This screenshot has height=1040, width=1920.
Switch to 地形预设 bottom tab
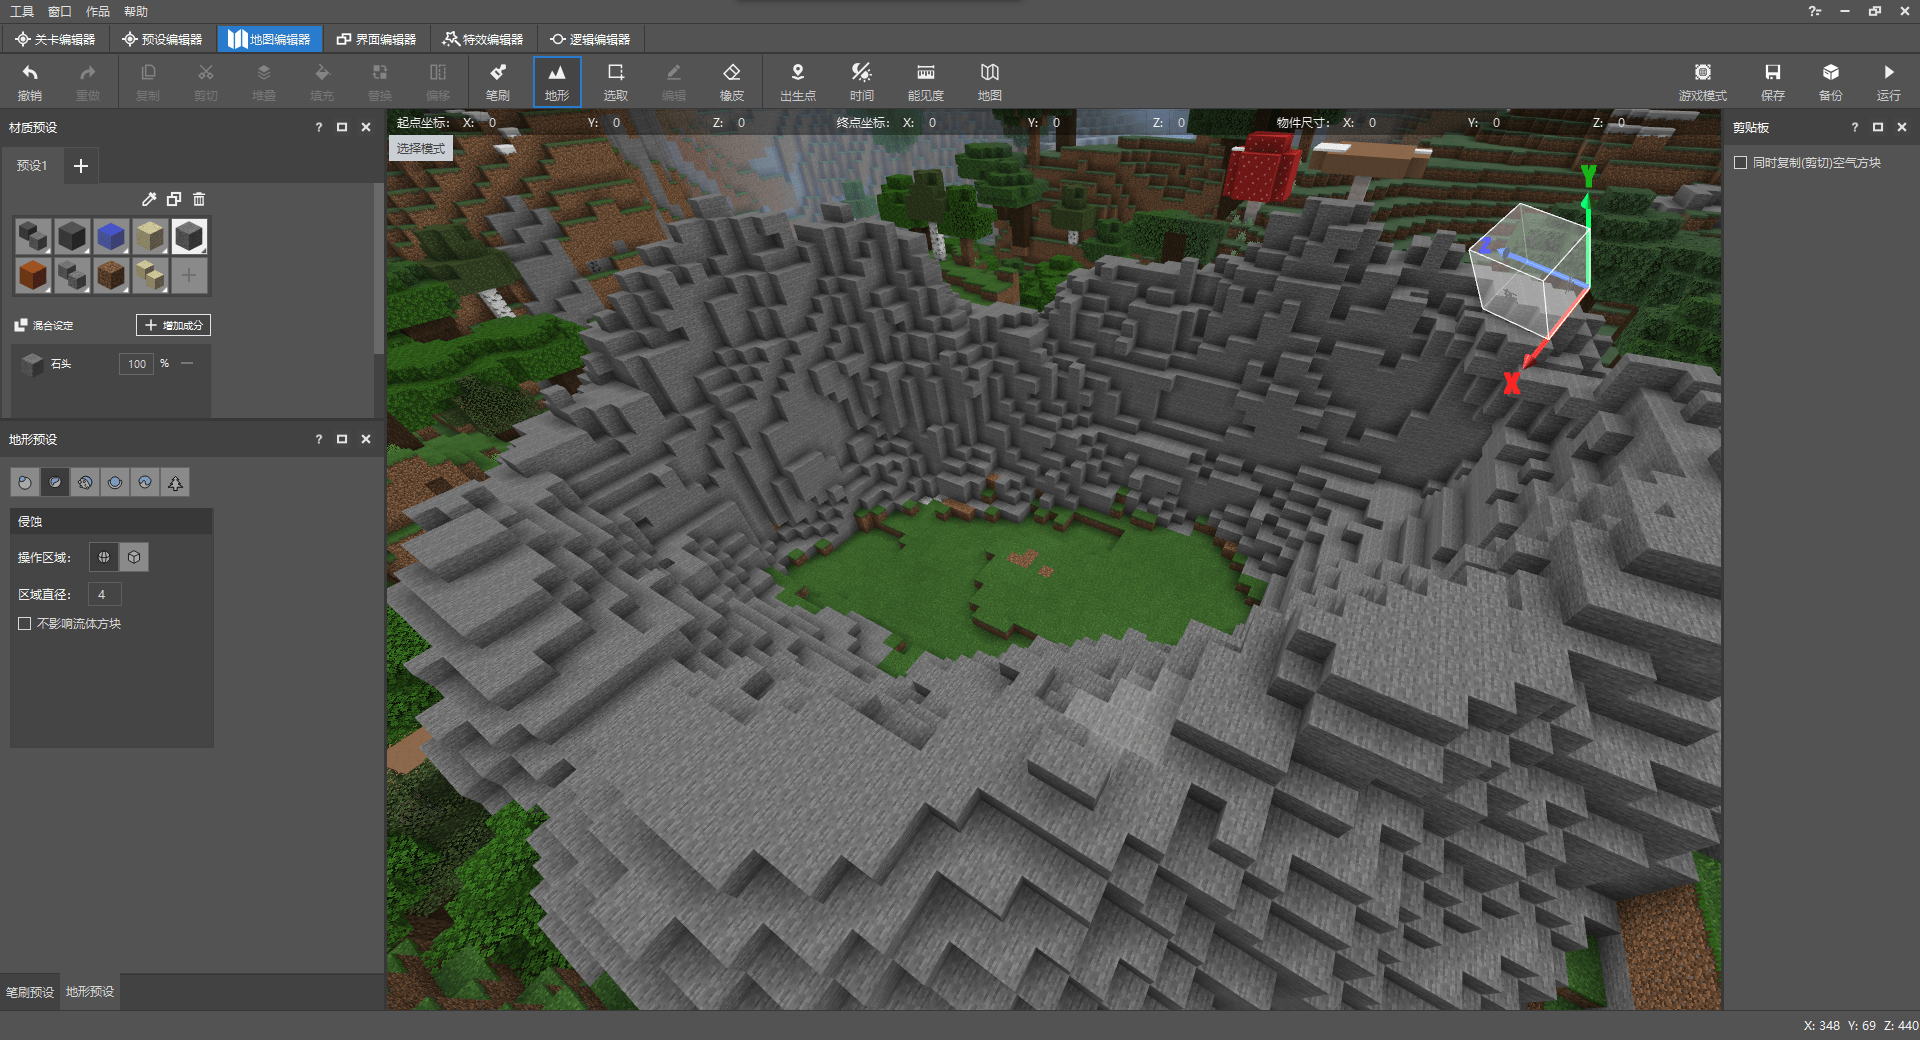(x=90, y=992)
